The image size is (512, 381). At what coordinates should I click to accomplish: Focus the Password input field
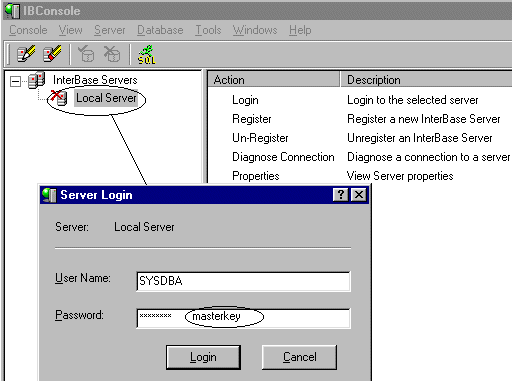(243, 318)
